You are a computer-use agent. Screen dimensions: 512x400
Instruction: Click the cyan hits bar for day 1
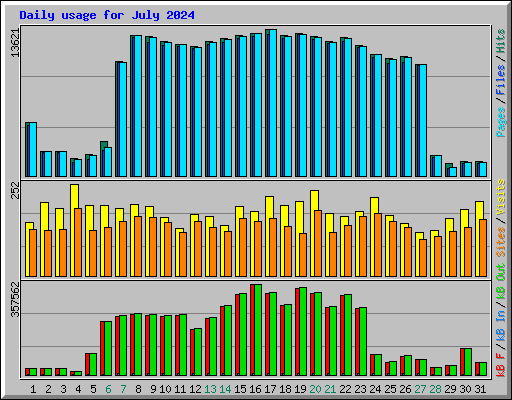coord(33,149)
